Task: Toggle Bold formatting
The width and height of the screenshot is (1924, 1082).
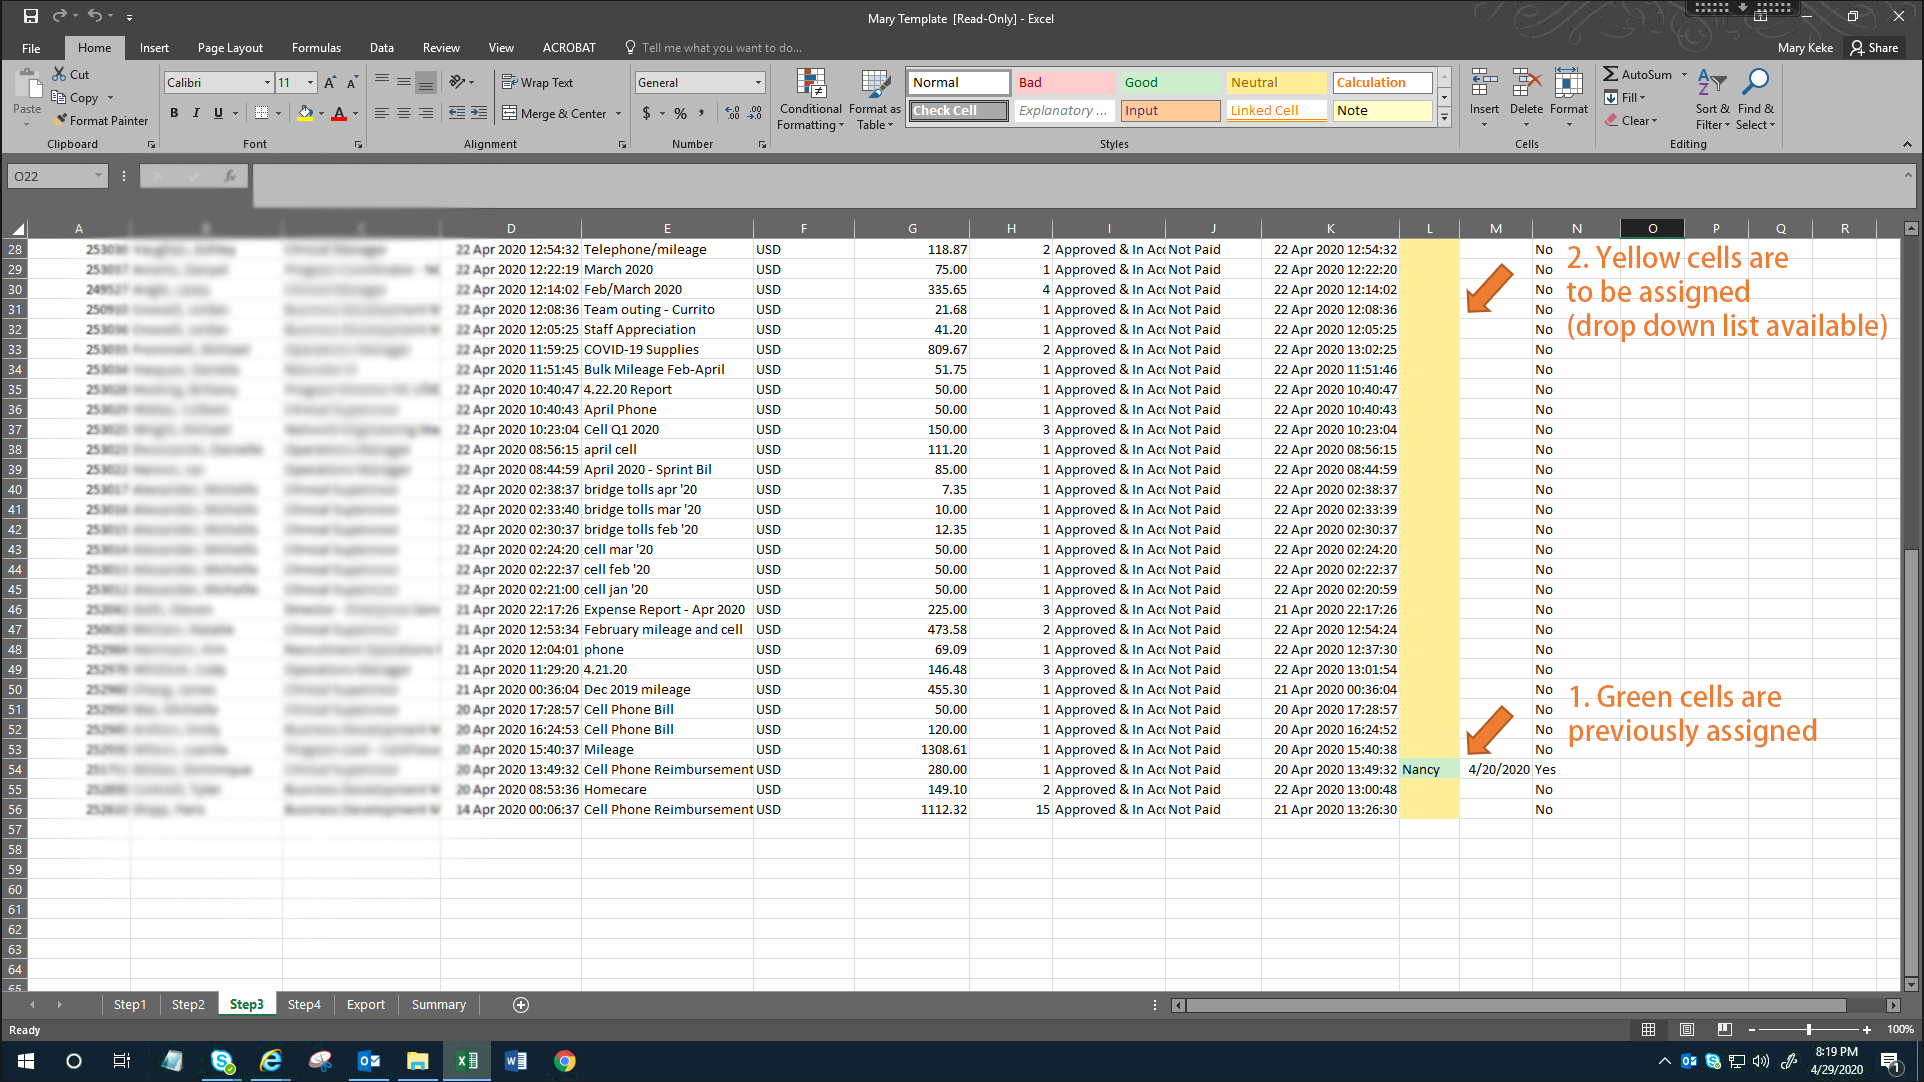Action: (x=174, y=113)
